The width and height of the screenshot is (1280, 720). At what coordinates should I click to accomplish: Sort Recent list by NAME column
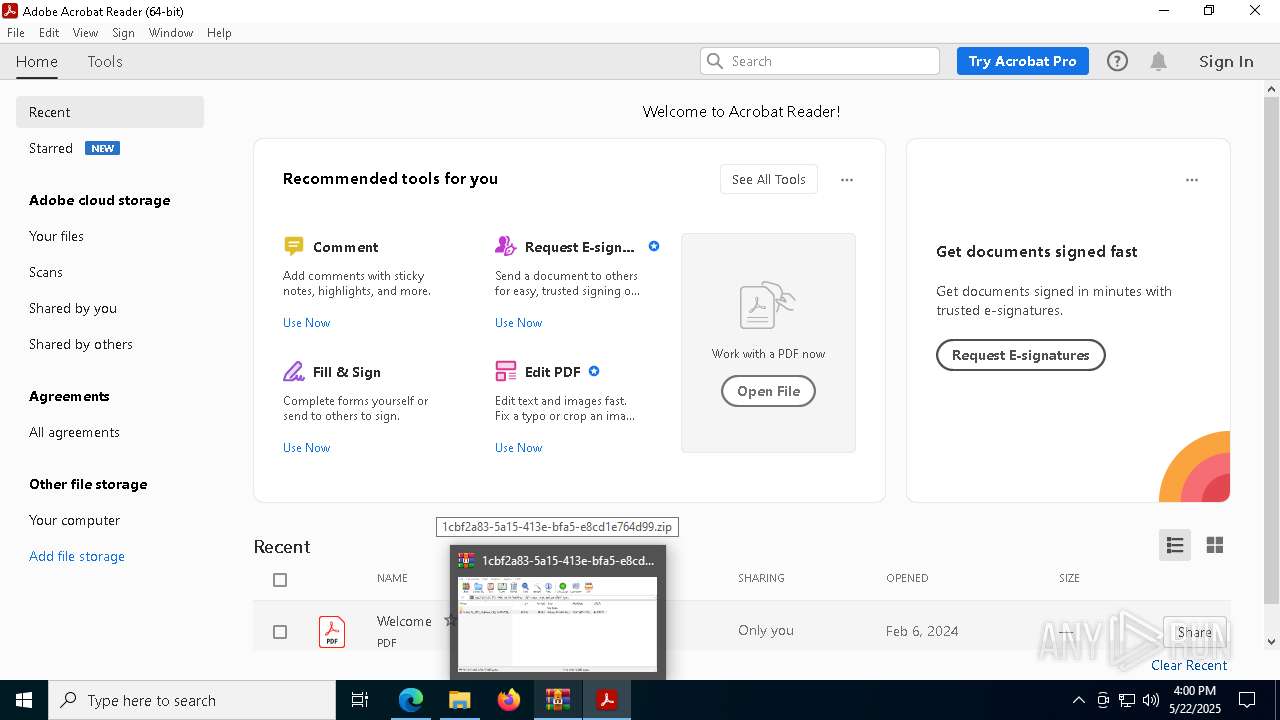coord(392,578)
